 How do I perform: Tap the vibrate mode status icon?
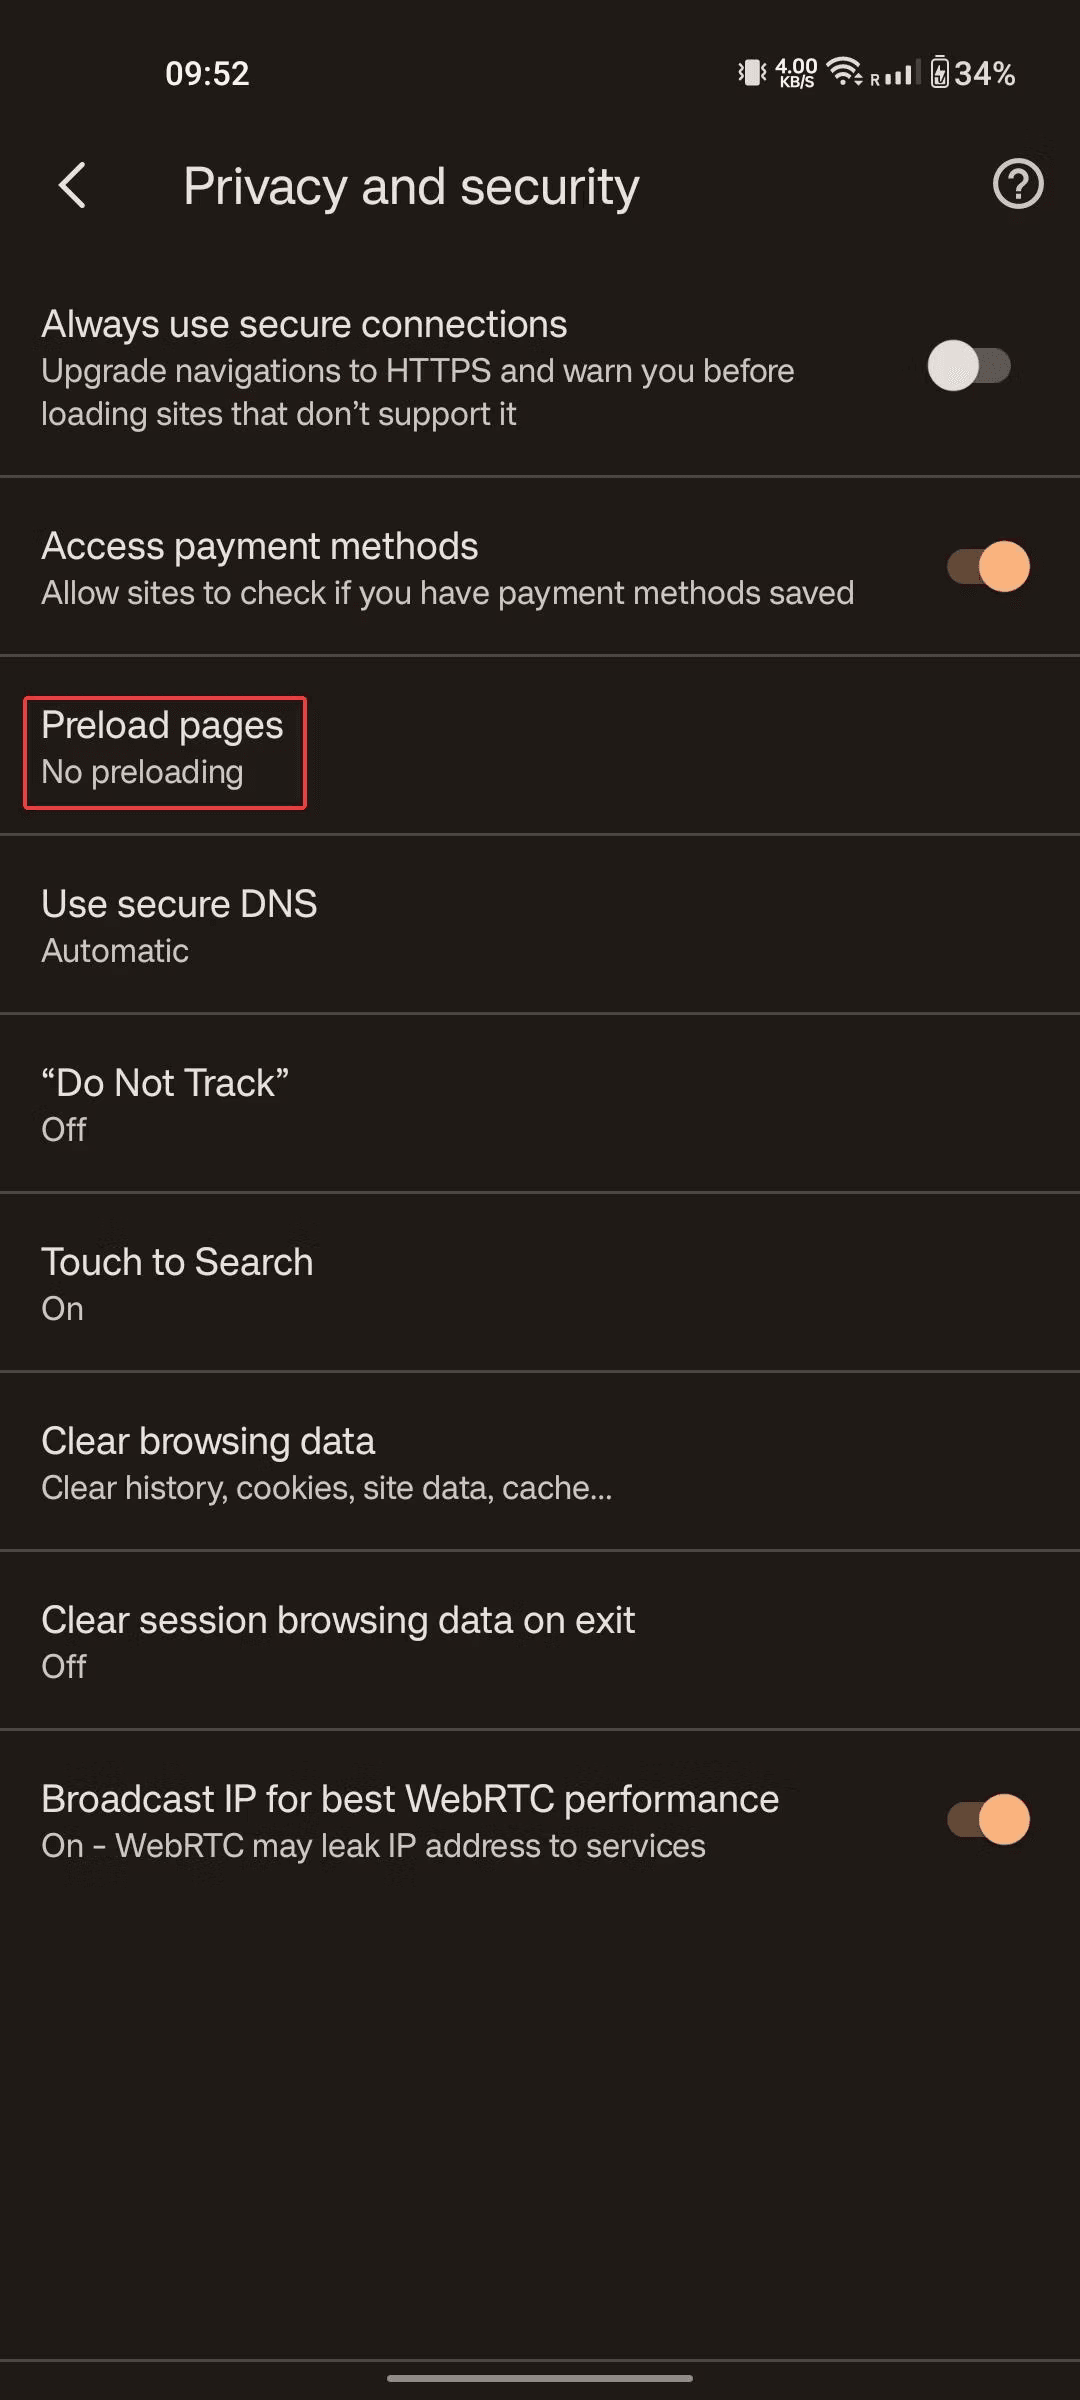pos(752,73)
